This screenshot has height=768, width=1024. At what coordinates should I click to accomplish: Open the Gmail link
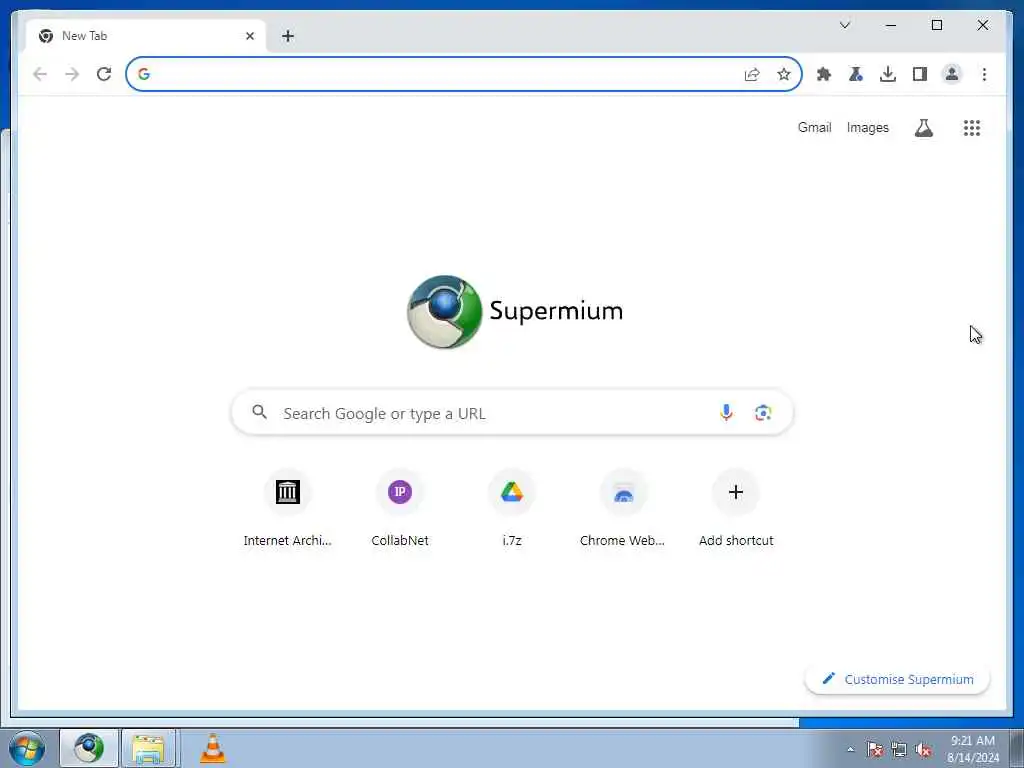click(814, 127)
